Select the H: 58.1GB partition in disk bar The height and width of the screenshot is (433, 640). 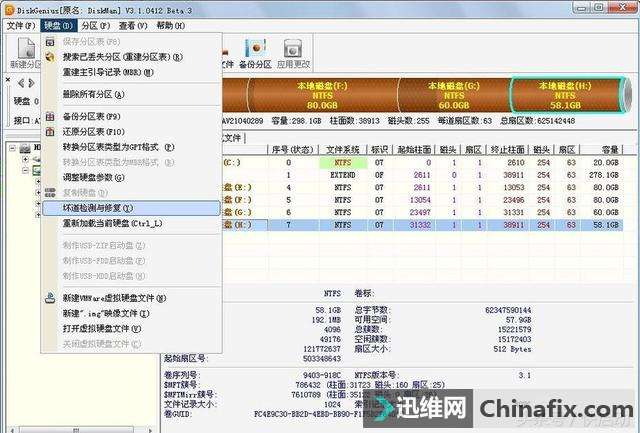click(x=565, y=95)
